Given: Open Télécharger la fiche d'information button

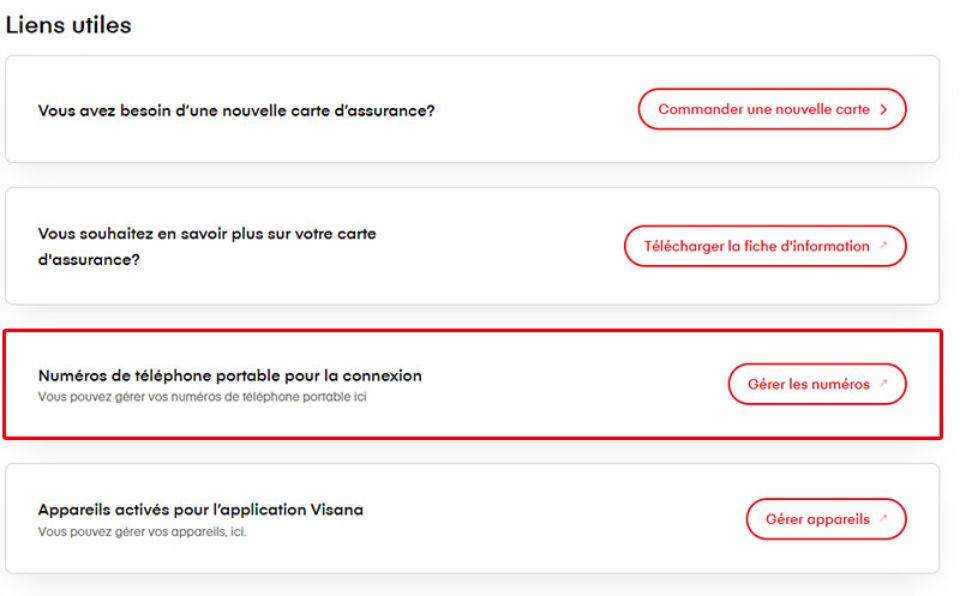Looking at the screenshot, I should point(756,246).
